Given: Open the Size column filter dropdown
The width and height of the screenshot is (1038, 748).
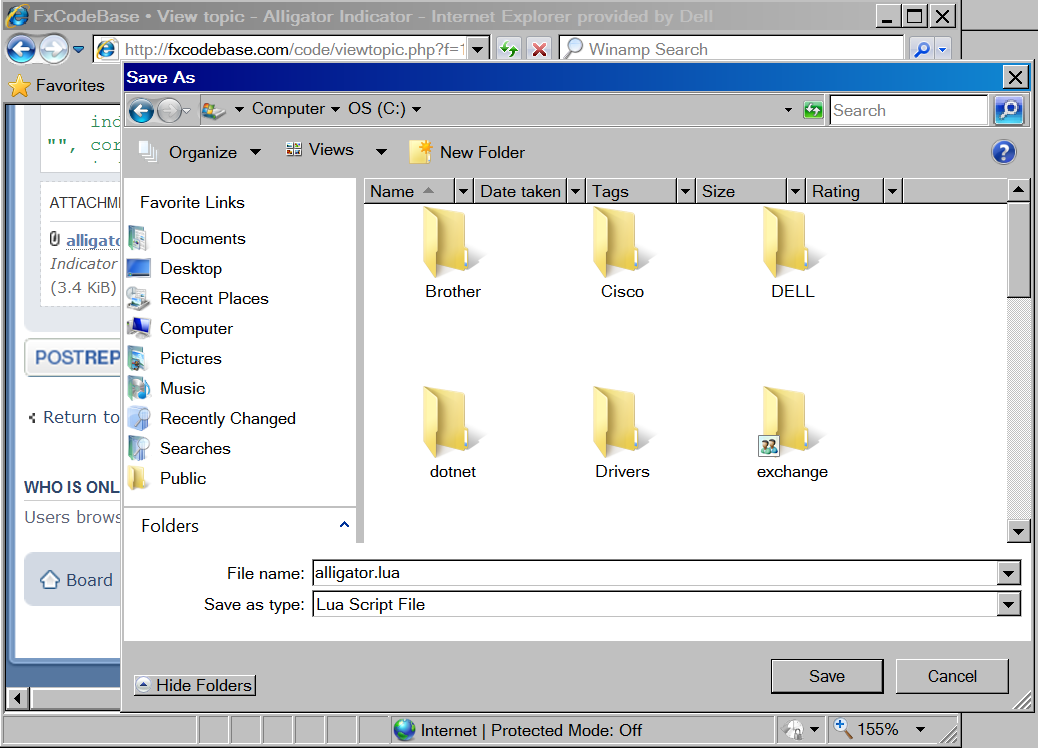Looking at the screenshot, I should pos(795,191).
